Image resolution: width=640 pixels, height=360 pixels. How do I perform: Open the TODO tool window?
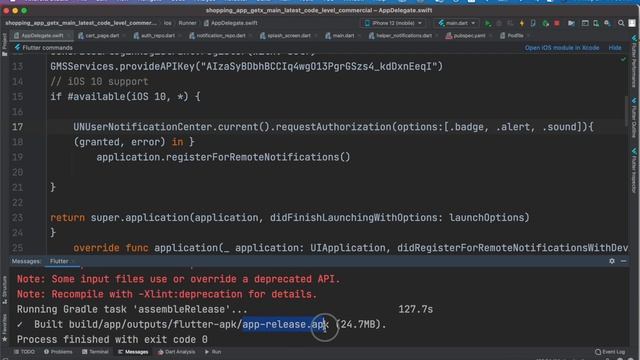pyautogui.click(x=24, y=352)
